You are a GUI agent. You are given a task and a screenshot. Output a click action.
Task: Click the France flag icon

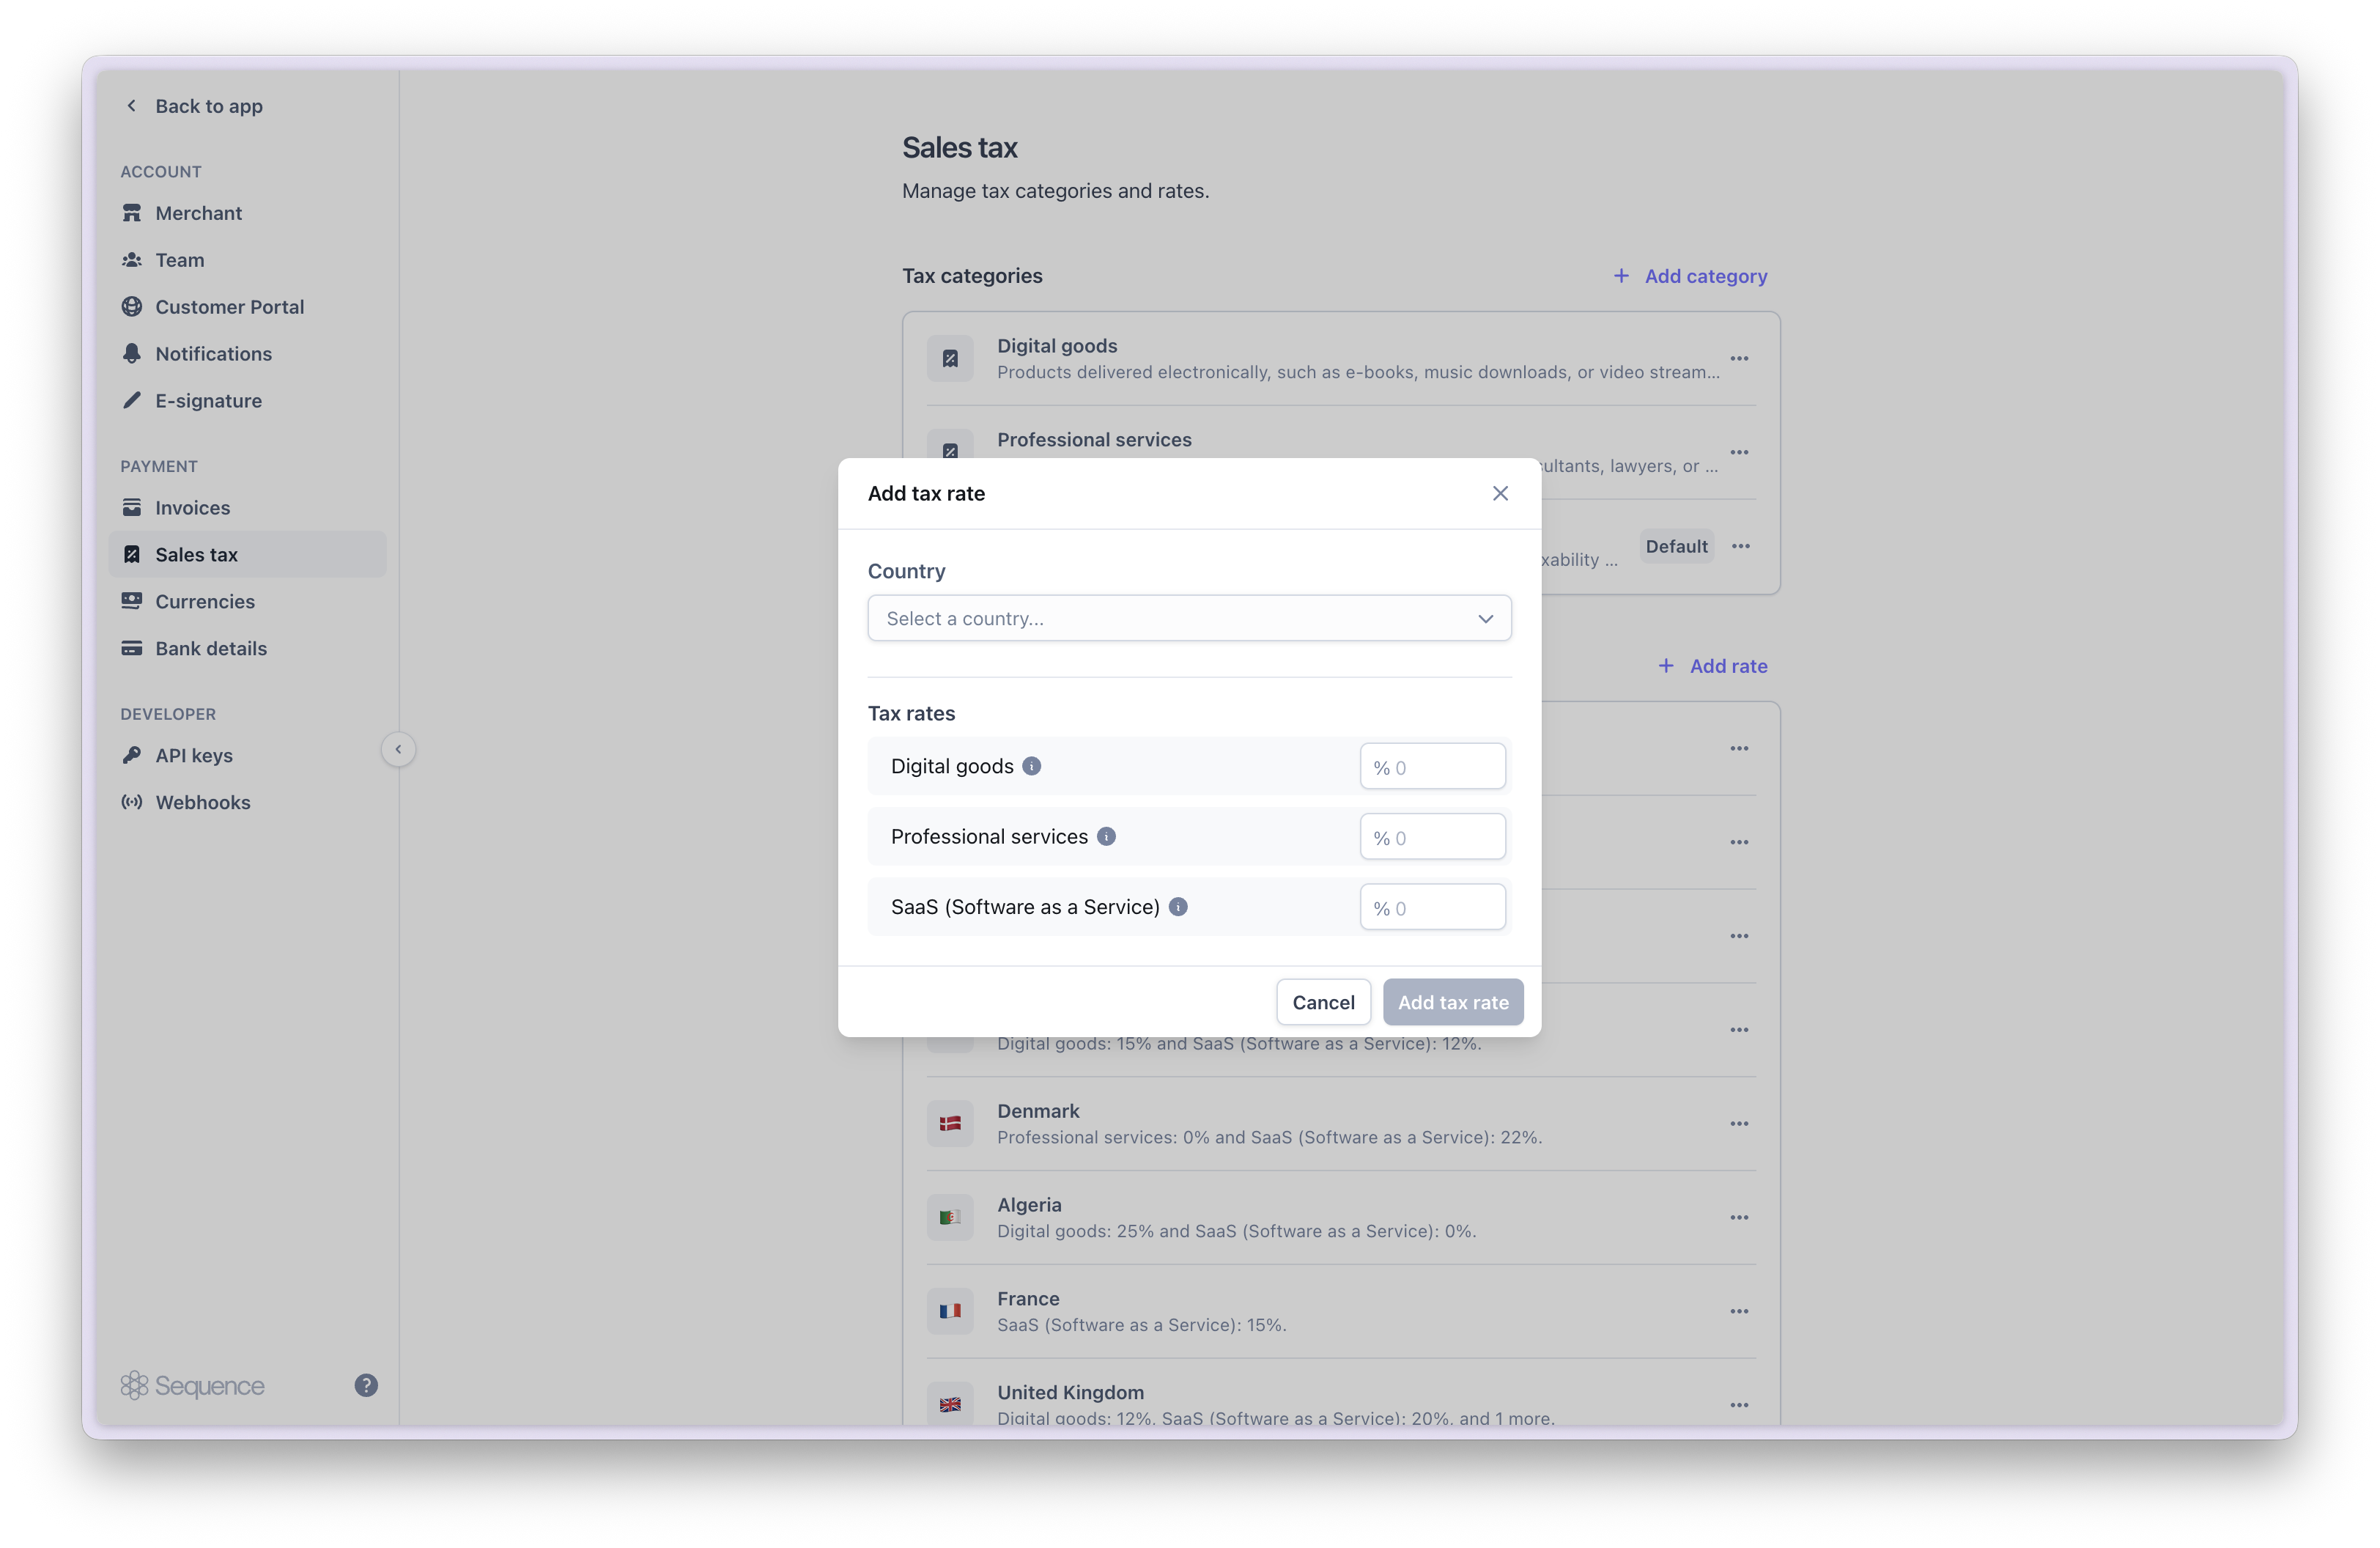click(950, 1311)
